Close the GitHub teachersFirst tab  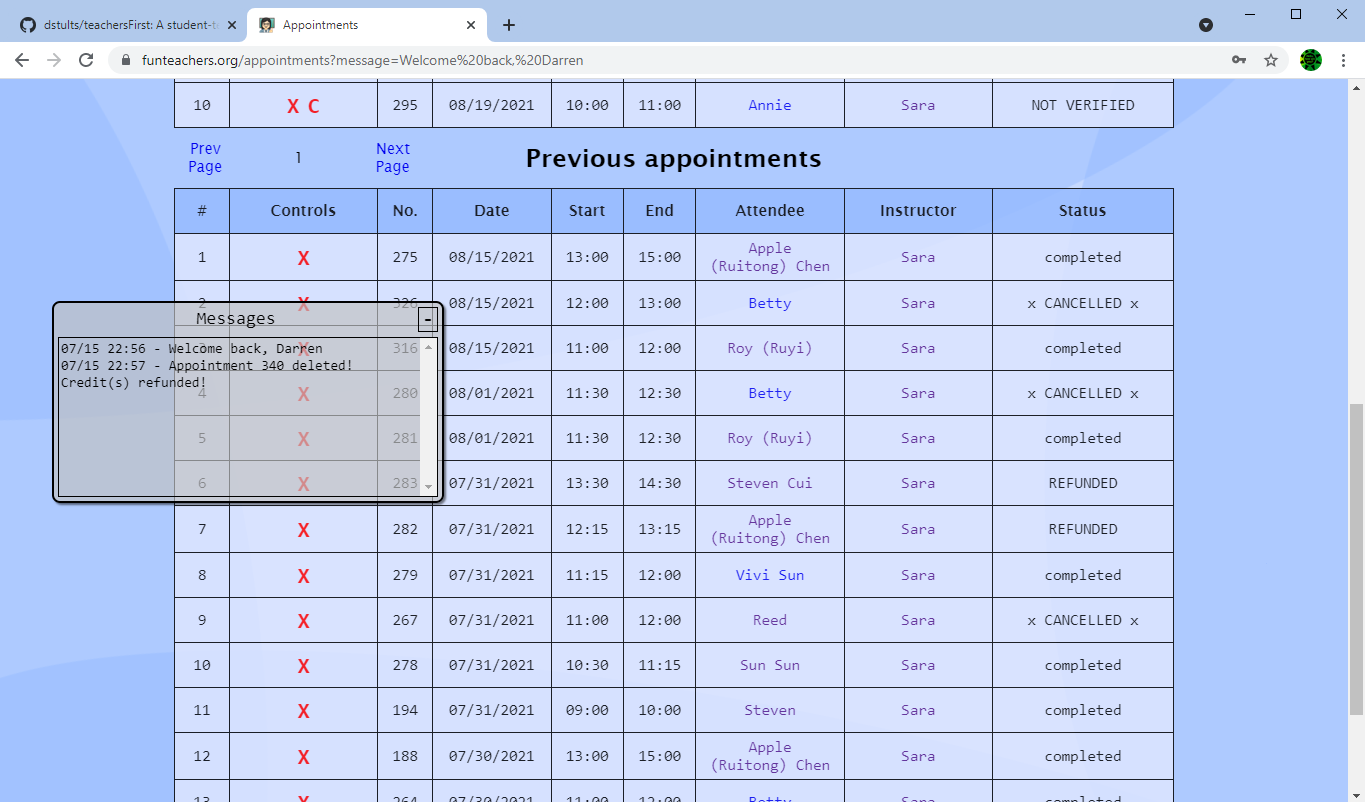tap(232, 25)
